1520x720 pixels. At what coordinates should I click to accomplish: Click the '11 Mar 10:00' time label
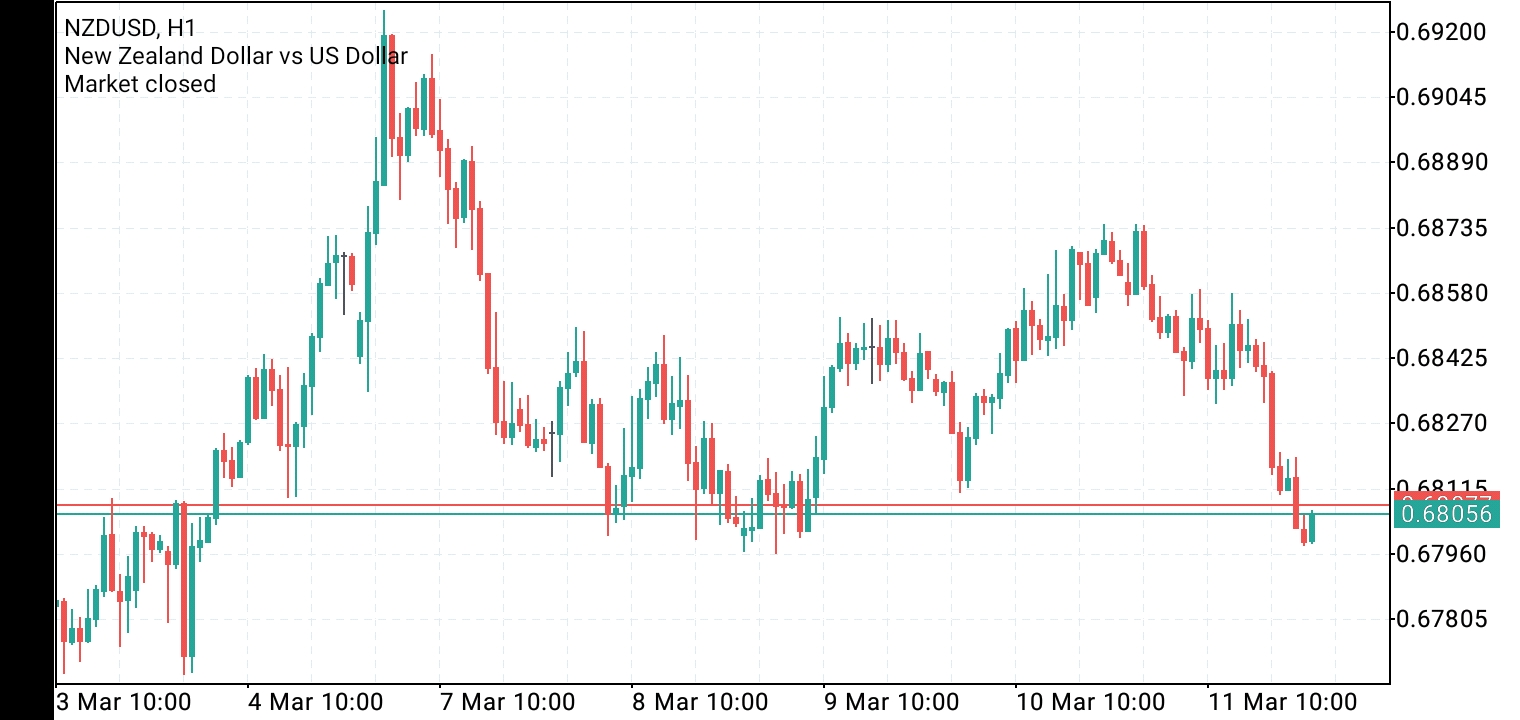tap(1282, 701)
